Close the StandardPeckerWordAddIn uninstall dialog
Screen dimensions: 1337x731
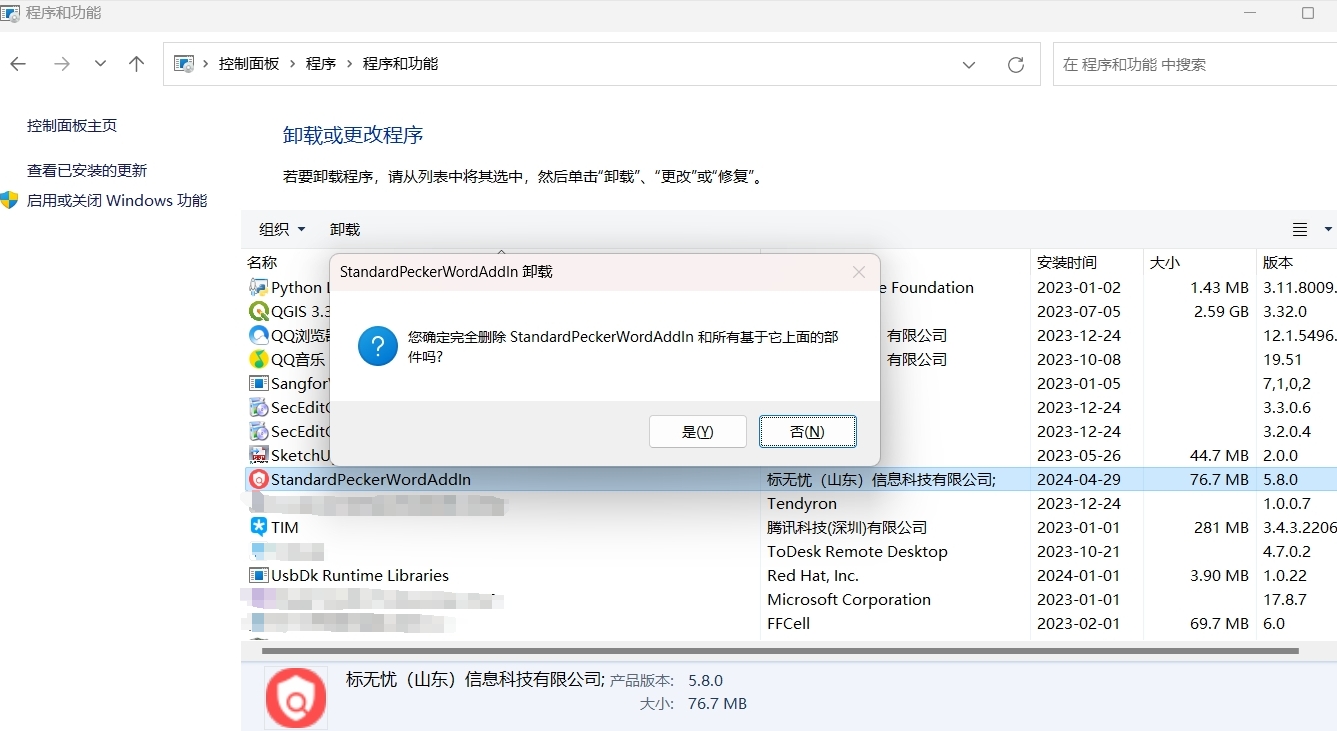[858, 272]
